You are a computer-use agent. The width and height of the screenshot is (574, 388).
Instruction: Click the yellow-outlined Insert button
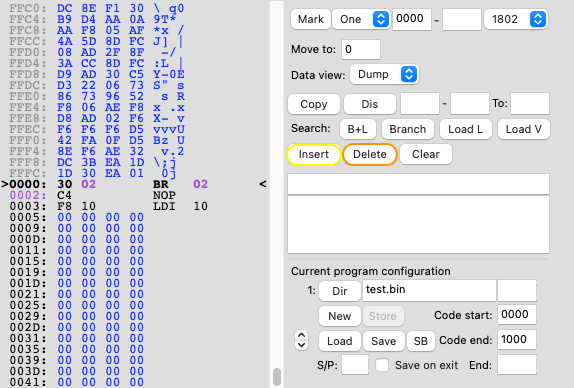coord(314,154)
